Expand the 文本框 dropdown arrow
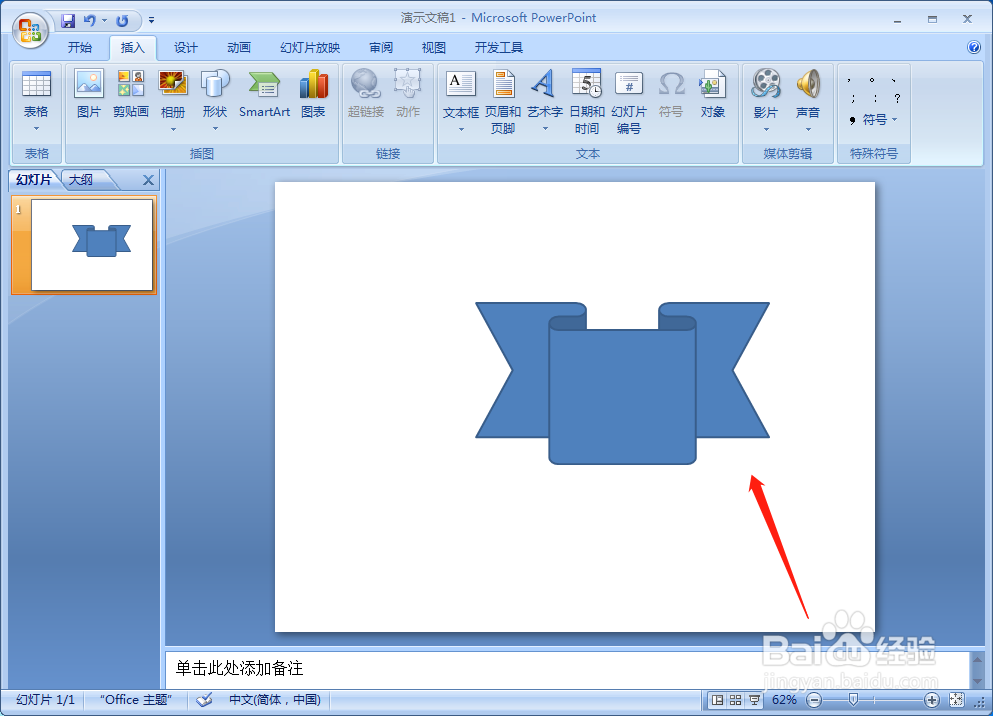Viewport: 993px width, 716px height. click(460, 129)
